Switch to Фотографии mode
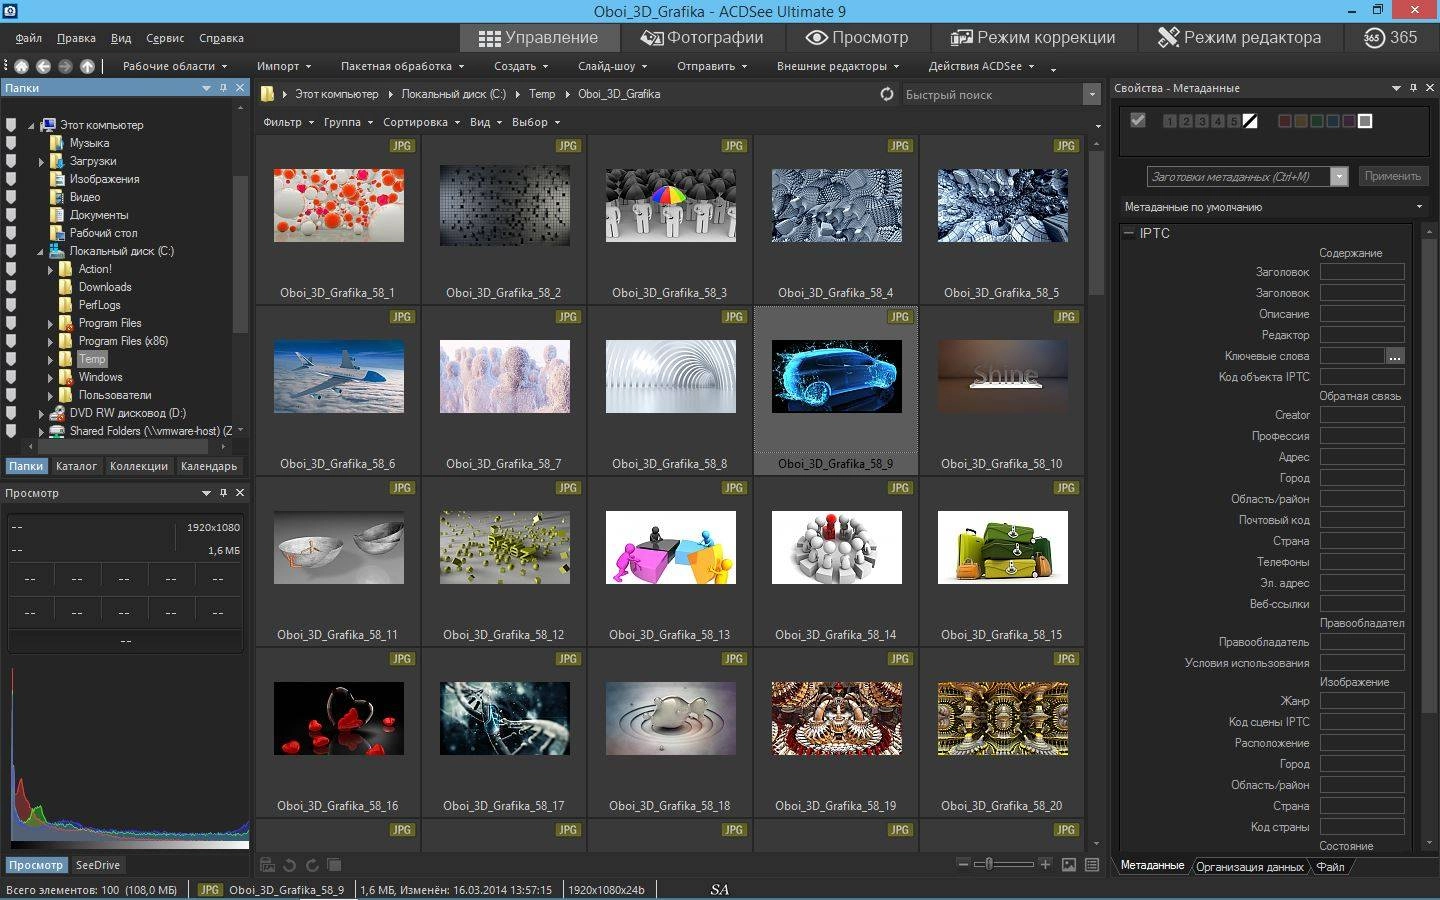 pos(702,37)
